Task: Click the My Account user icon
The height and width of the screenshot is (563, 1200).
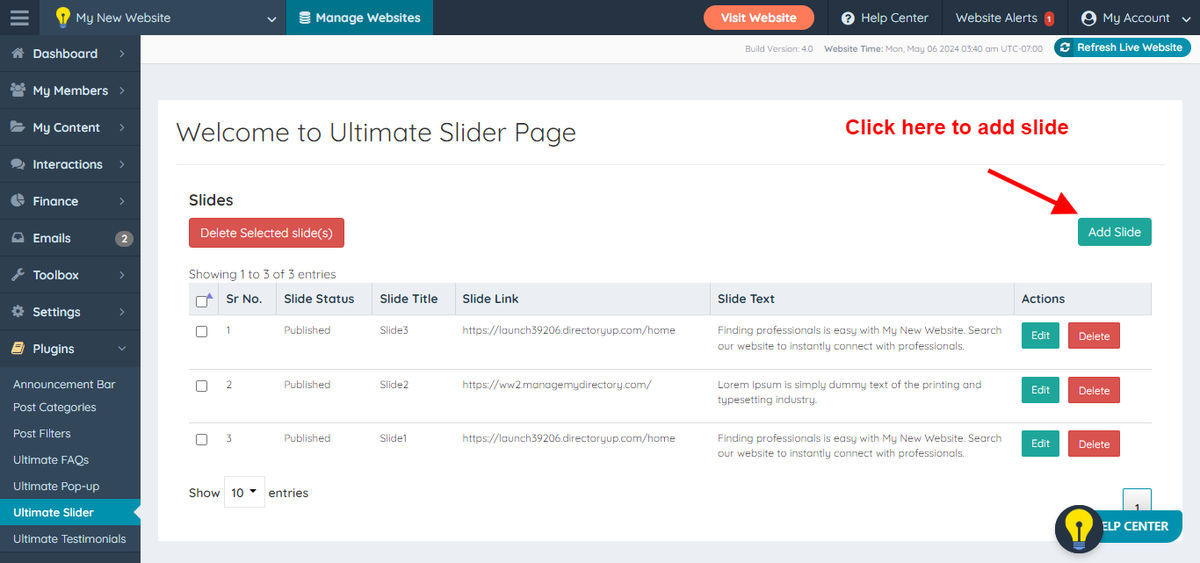Action: [1089, 18]
